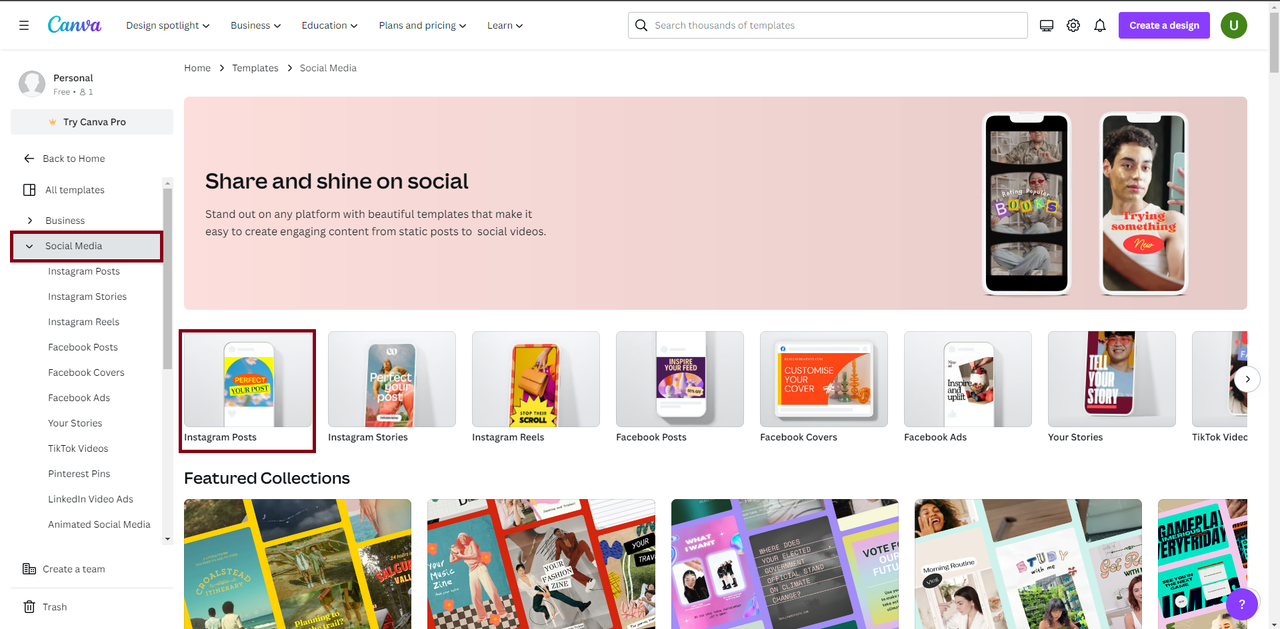This screenshot has width=1280, height=629.
Task: Click the search magnifier icon
Action: click(642, 25)
